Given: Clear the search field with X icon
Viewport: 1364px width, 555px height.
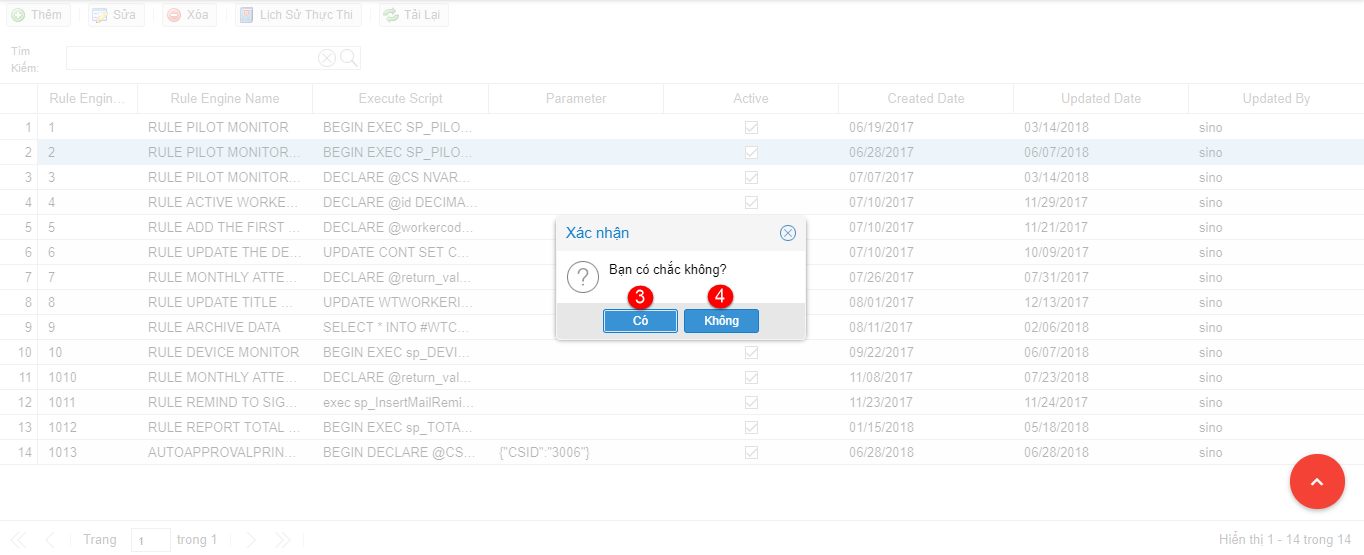Looking at the screenshot, I should click(x=326, y=58).
